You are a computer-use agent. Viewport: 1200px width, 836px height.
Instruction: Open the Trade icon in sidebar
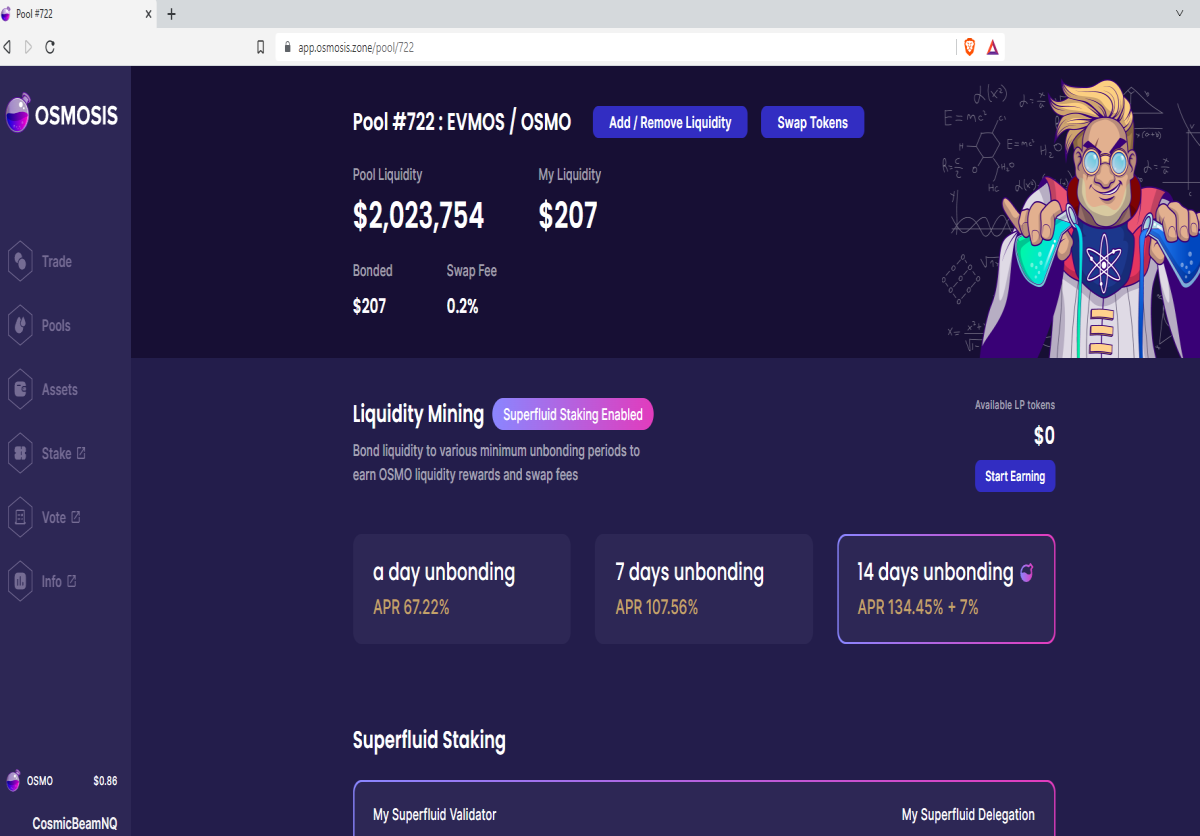(20, 261)
